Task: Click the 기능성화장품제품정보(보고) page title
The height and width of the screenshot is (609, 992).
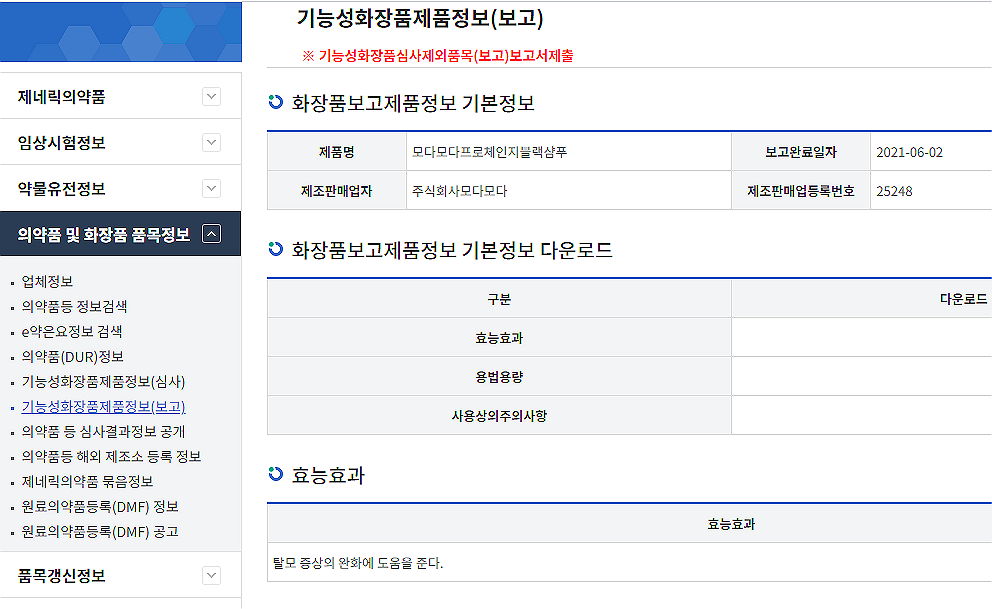Action: [x=420, y=18]
